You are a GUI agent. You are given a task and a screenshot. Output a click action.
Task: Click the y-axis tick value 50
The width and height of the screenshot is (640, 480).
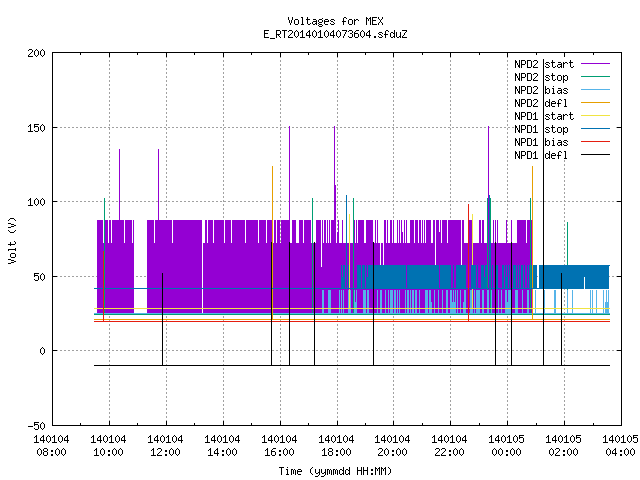pos(39,277)
